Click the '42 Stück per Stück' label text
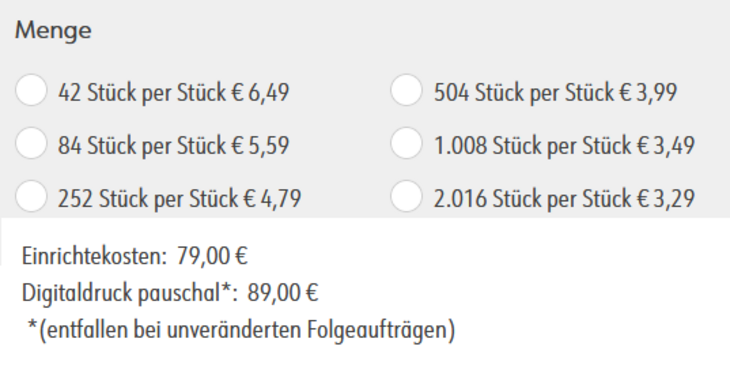This screenshot has width=730, height=369. 142,93
